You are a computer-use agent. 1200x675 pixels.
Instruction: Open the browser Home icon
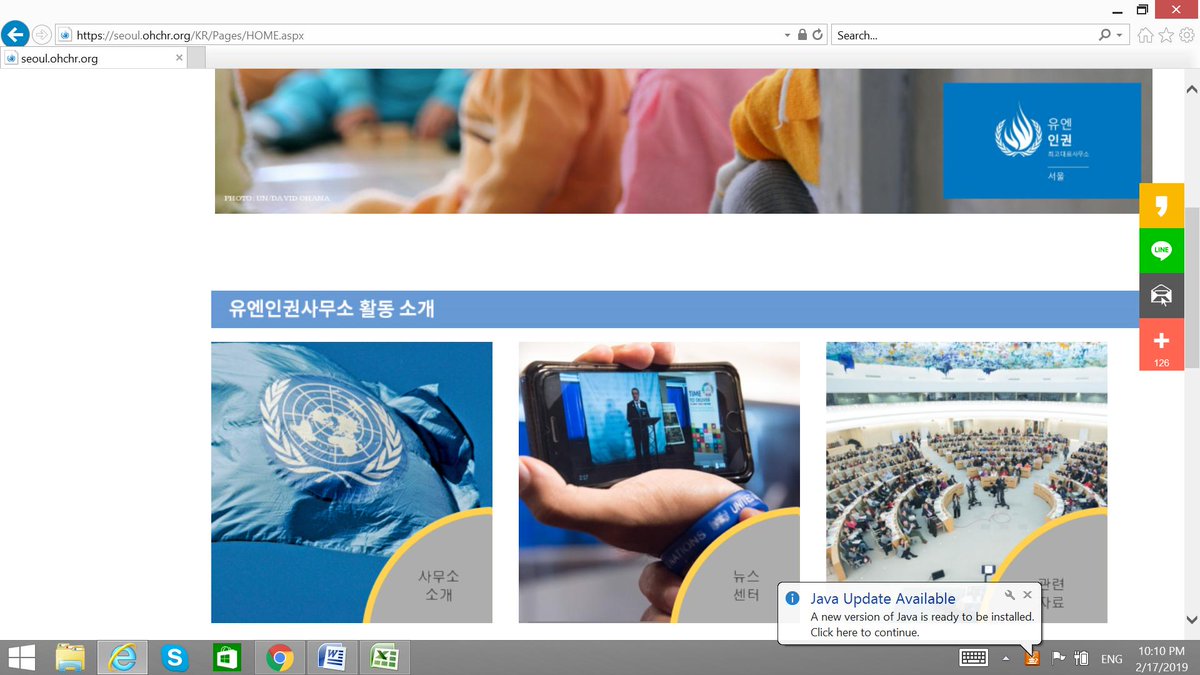point(1146,35)
